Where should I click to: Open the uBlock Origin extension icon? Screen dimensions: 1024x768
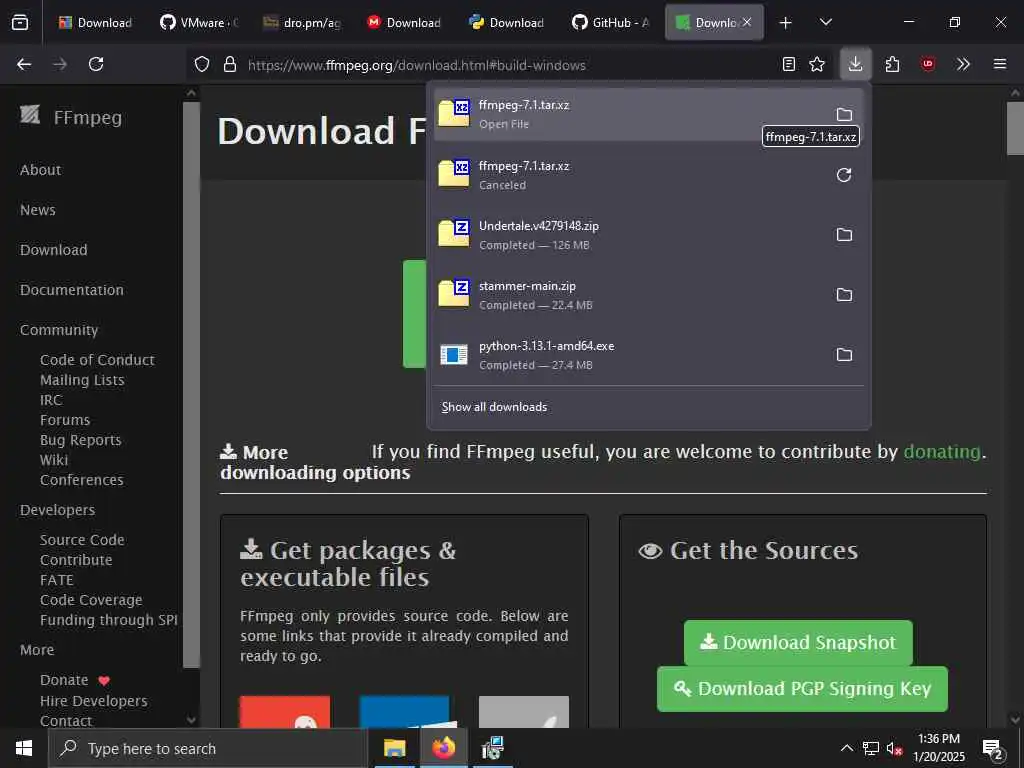point(928,64)
